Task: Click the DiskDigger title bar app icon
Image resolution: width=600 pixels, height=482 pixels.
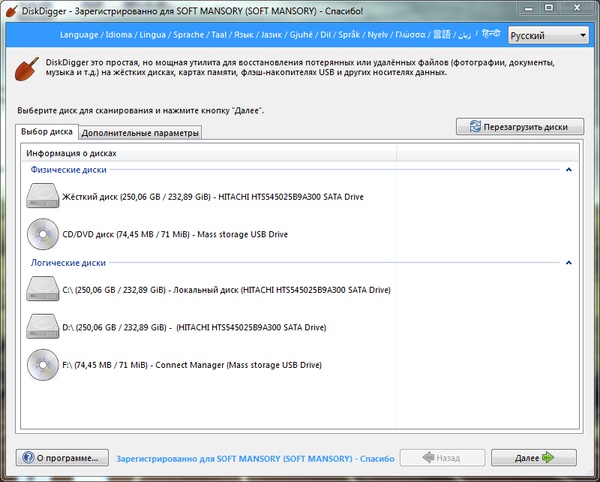Action: (x=11, y=9)
